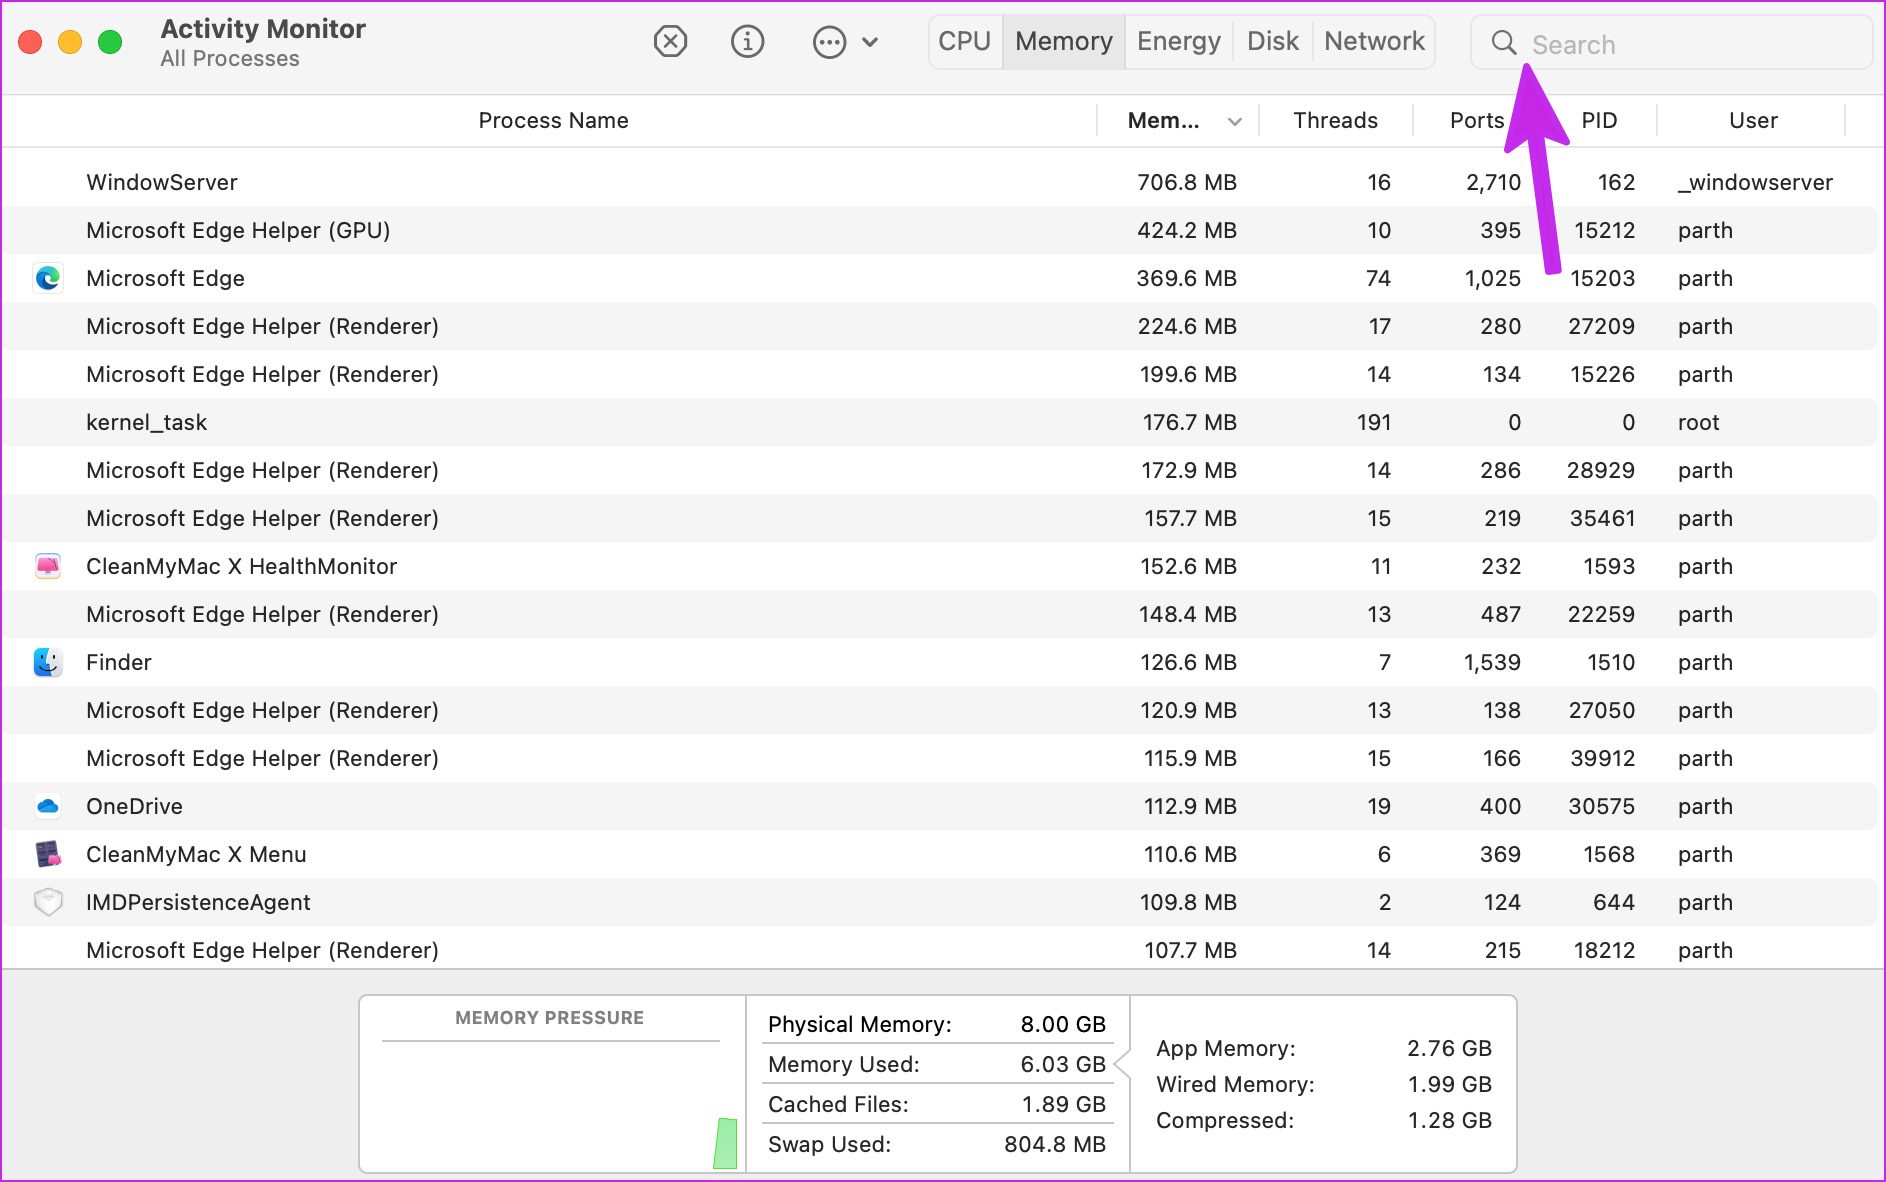Viewport: 1886px width, 1182px height.
Task: Click the All Processes subtitle
Action: pyautogui.click(x=230, y=58)
